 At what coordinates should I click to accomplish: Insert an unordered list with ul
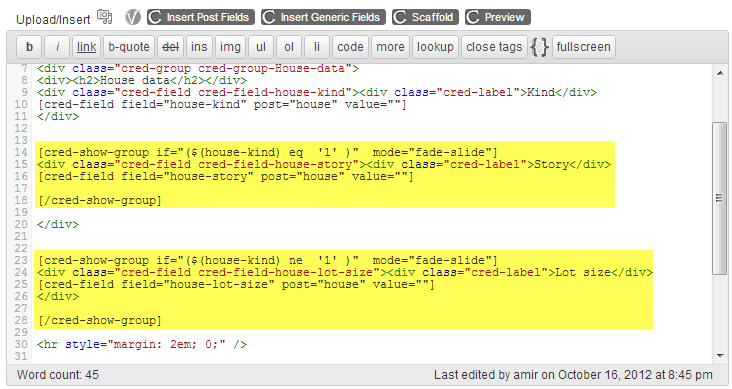pyautogui.click(x=261, y=47)
